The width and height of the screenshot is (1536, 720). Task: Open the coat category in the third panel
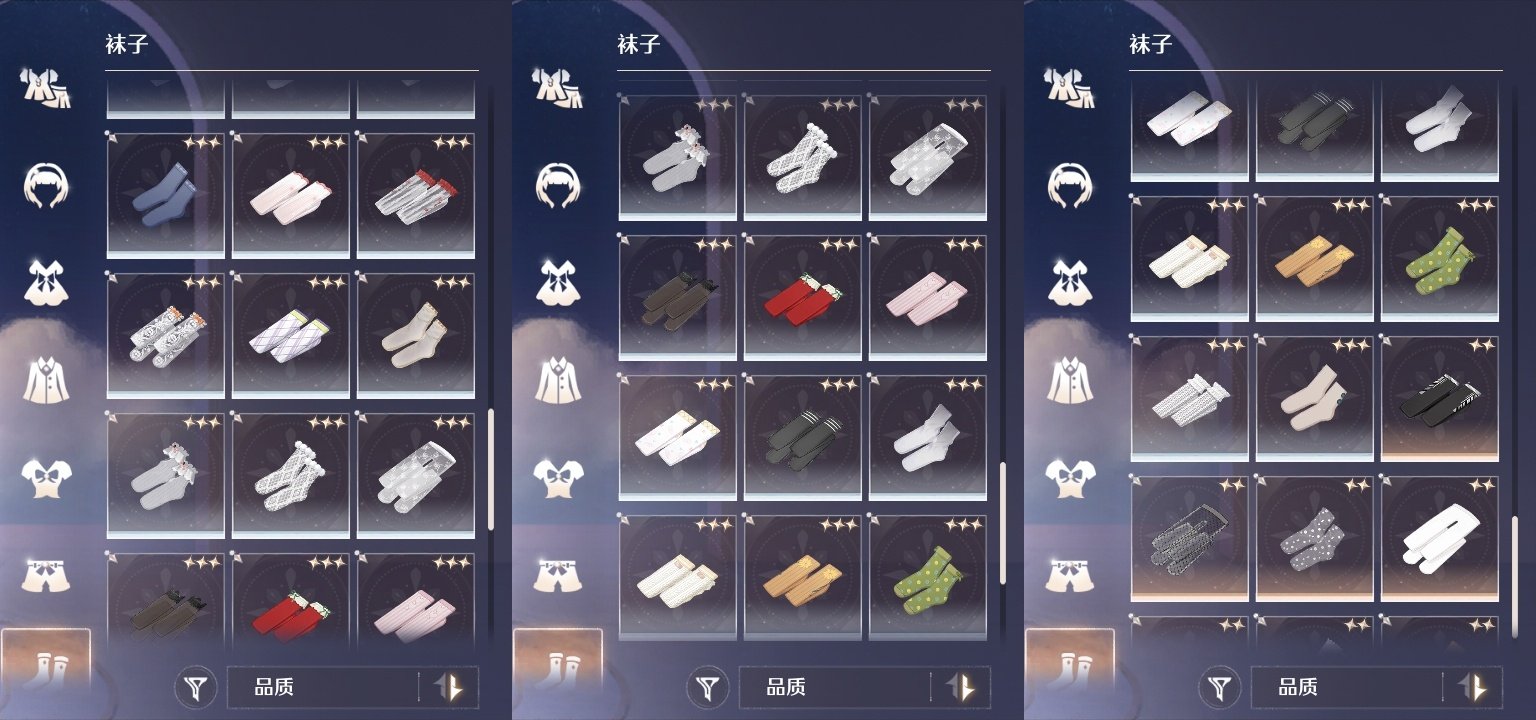(x=1070, y=378)
